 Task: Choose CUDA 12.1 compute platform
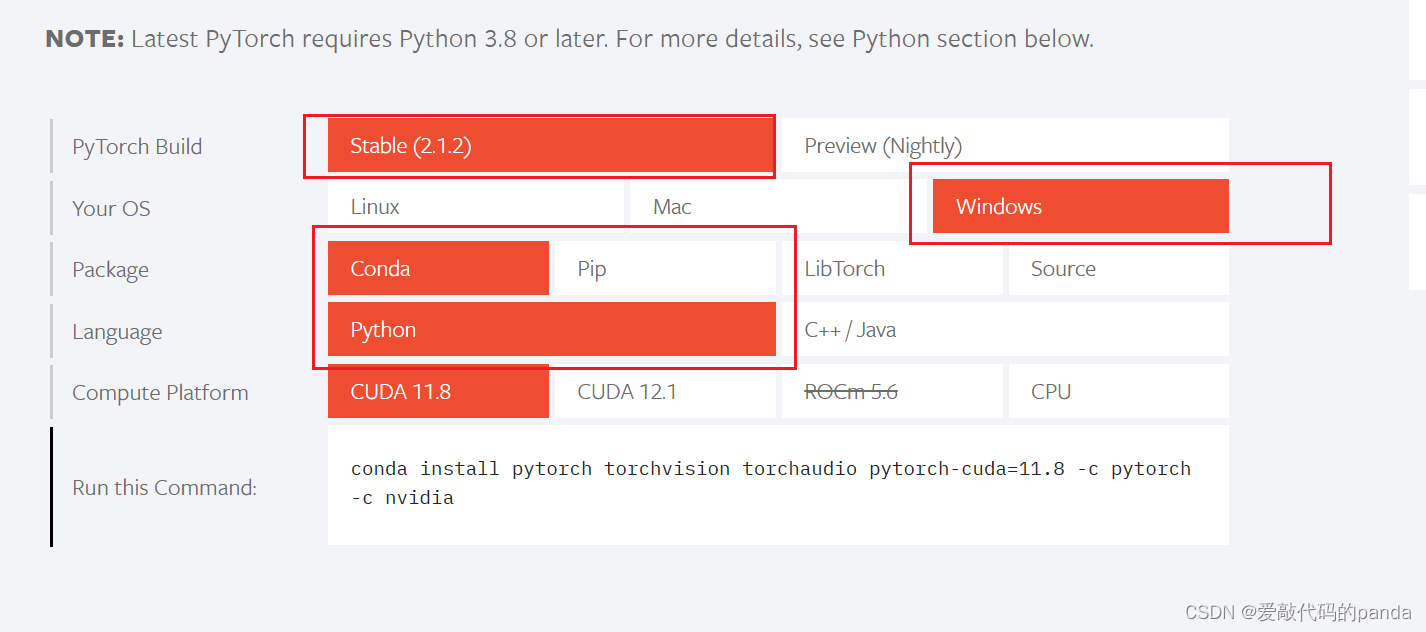665,391
